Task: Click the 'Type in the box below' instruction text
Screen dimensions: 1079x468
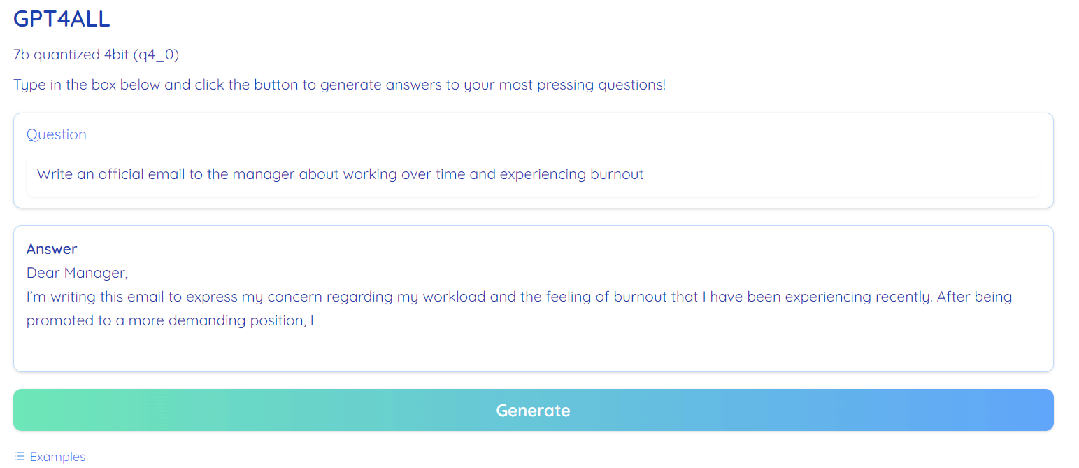Action: pos(339,85)
